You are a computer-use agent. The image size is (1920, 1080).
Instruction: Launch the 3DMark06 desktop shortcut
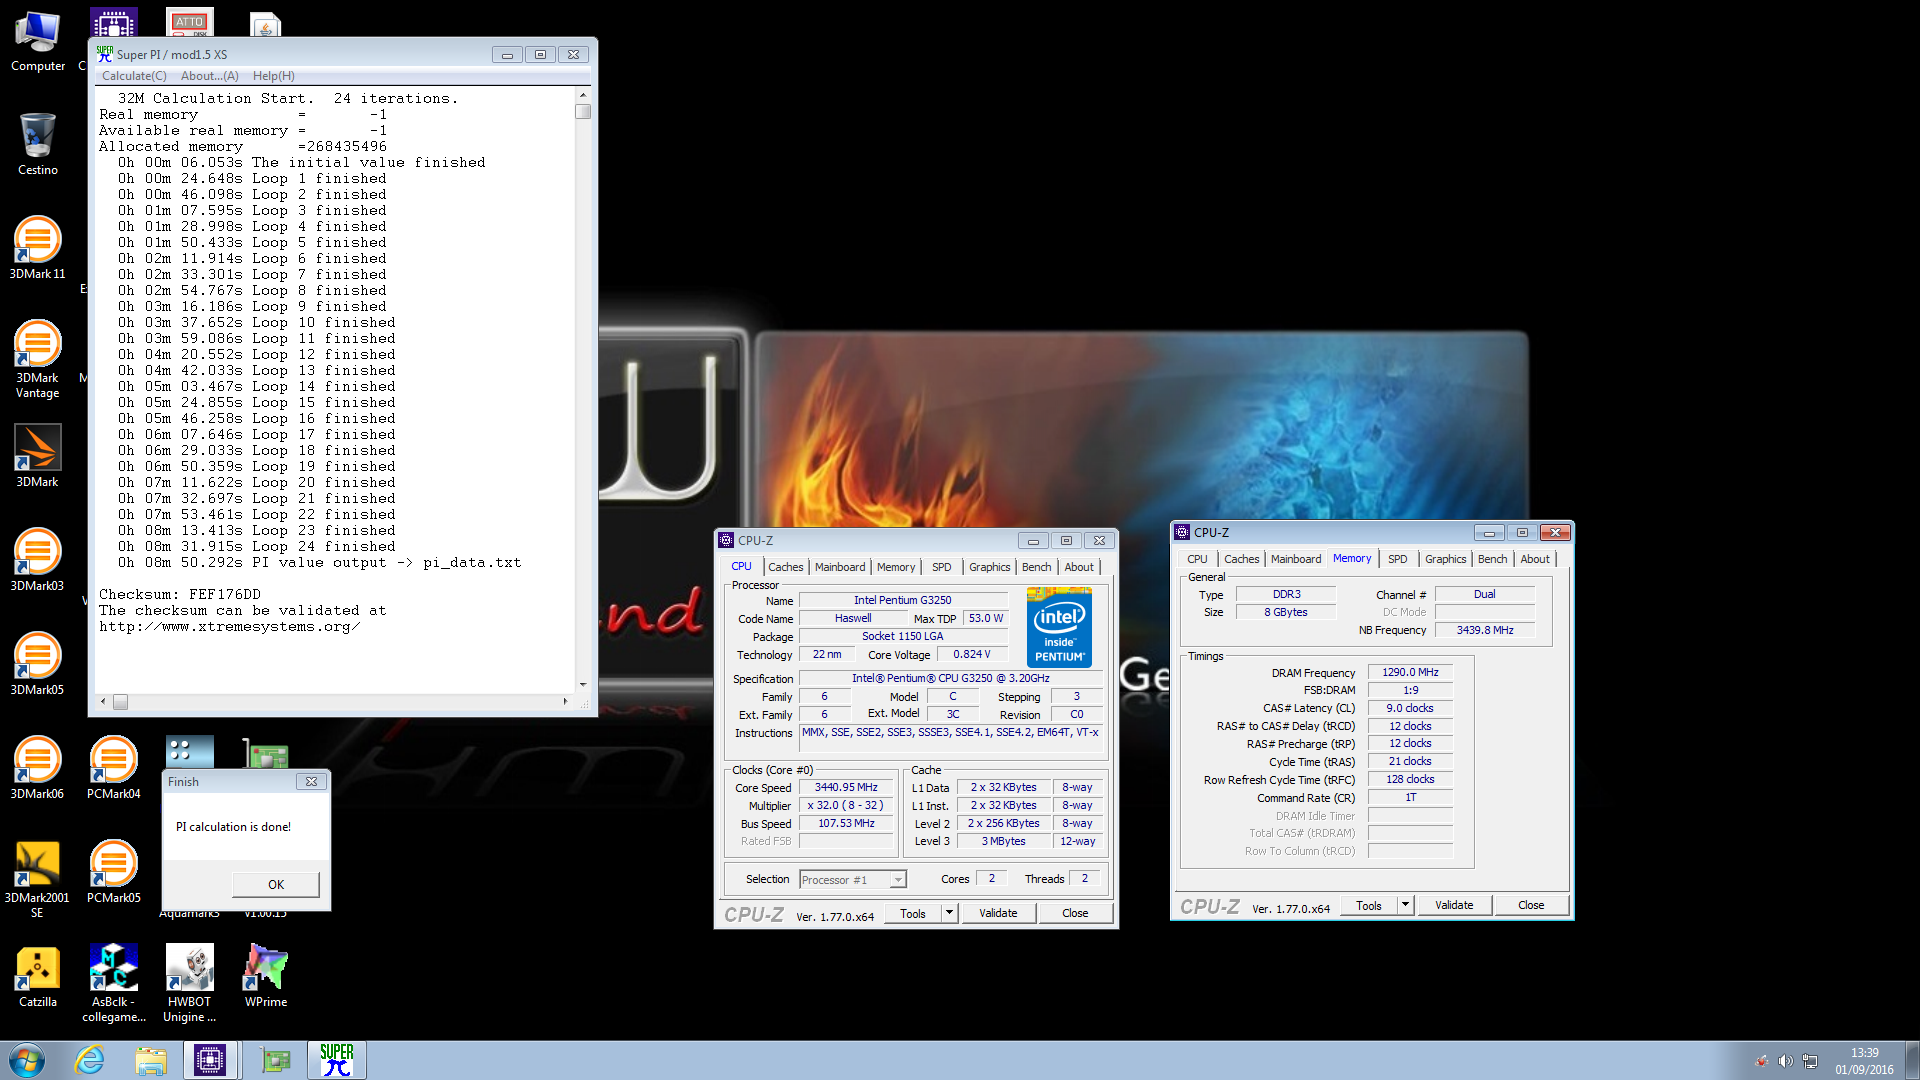[x=38, y=768]
